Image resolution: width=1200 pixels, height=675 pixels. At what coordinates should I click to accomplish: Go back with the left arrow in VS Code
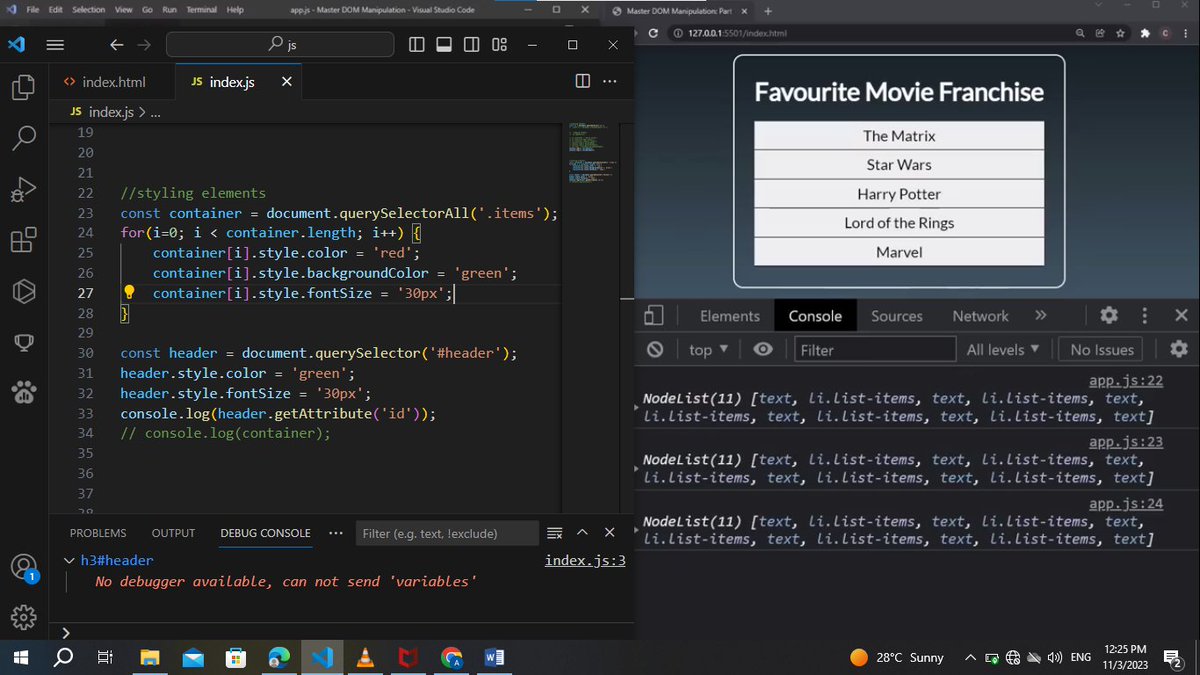(x=116, y=45)
